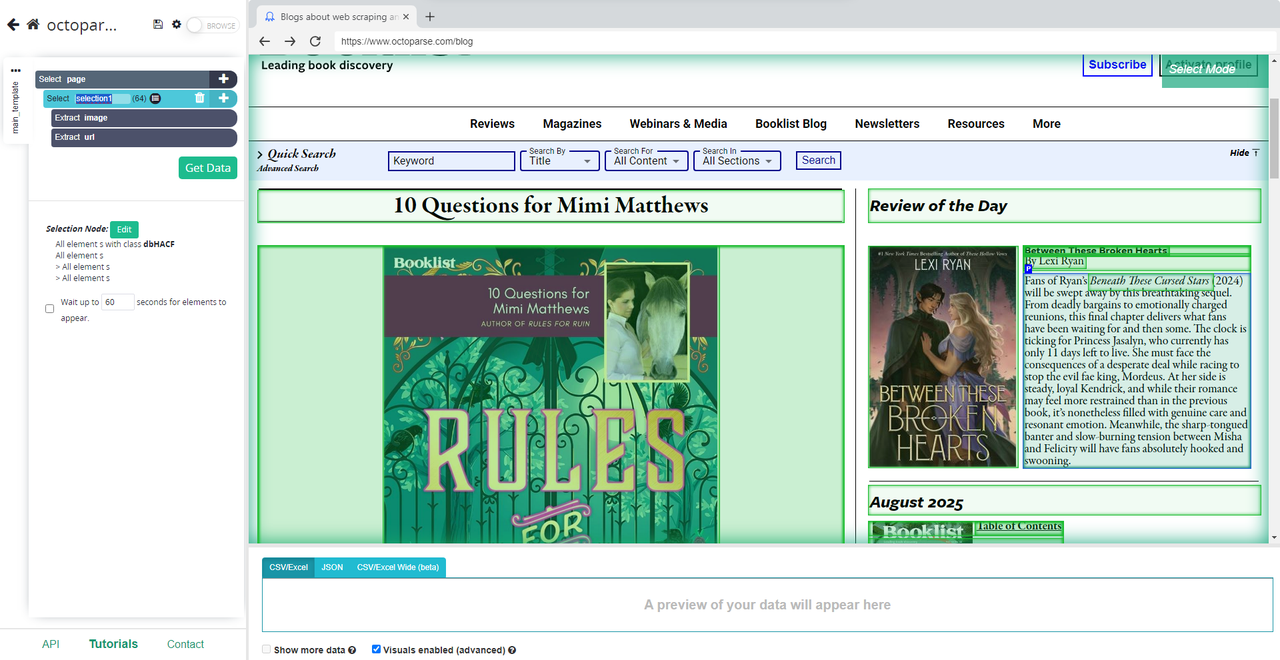Open the API link at the bottom
This screenshot has width=1280, height=660.
51,644
